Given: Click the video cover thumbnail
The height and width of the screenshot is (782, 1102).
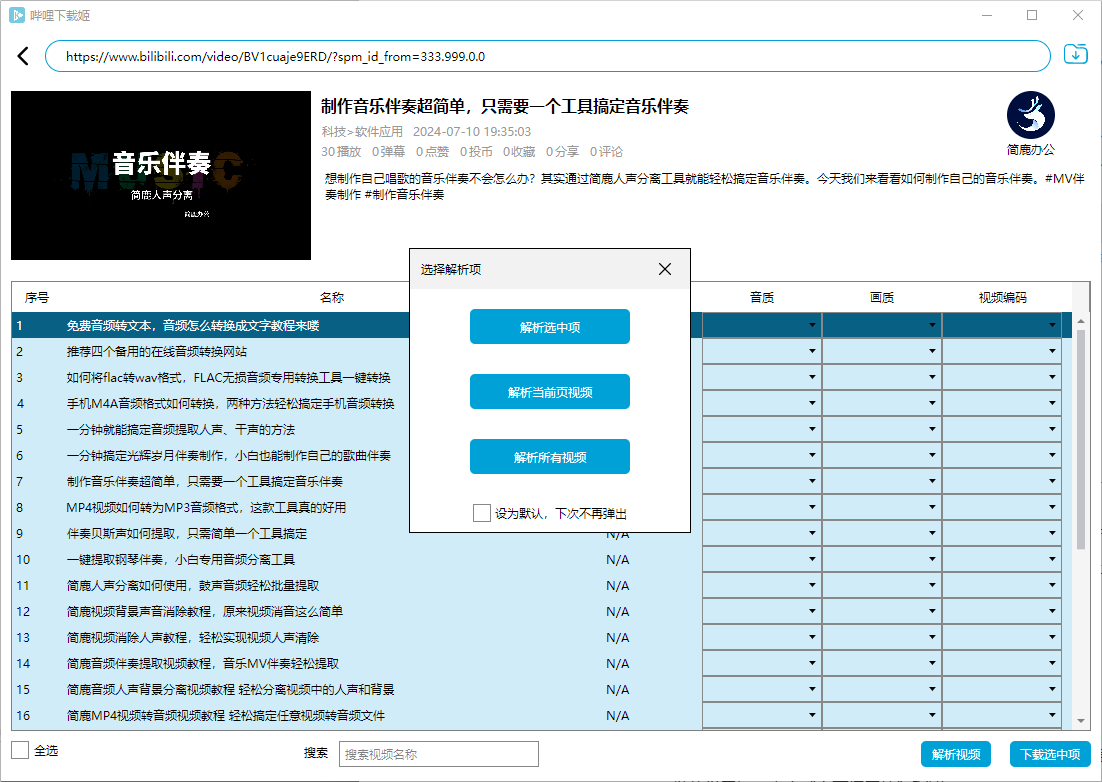Looking at the screenshot, I should [x=161, y=176].
